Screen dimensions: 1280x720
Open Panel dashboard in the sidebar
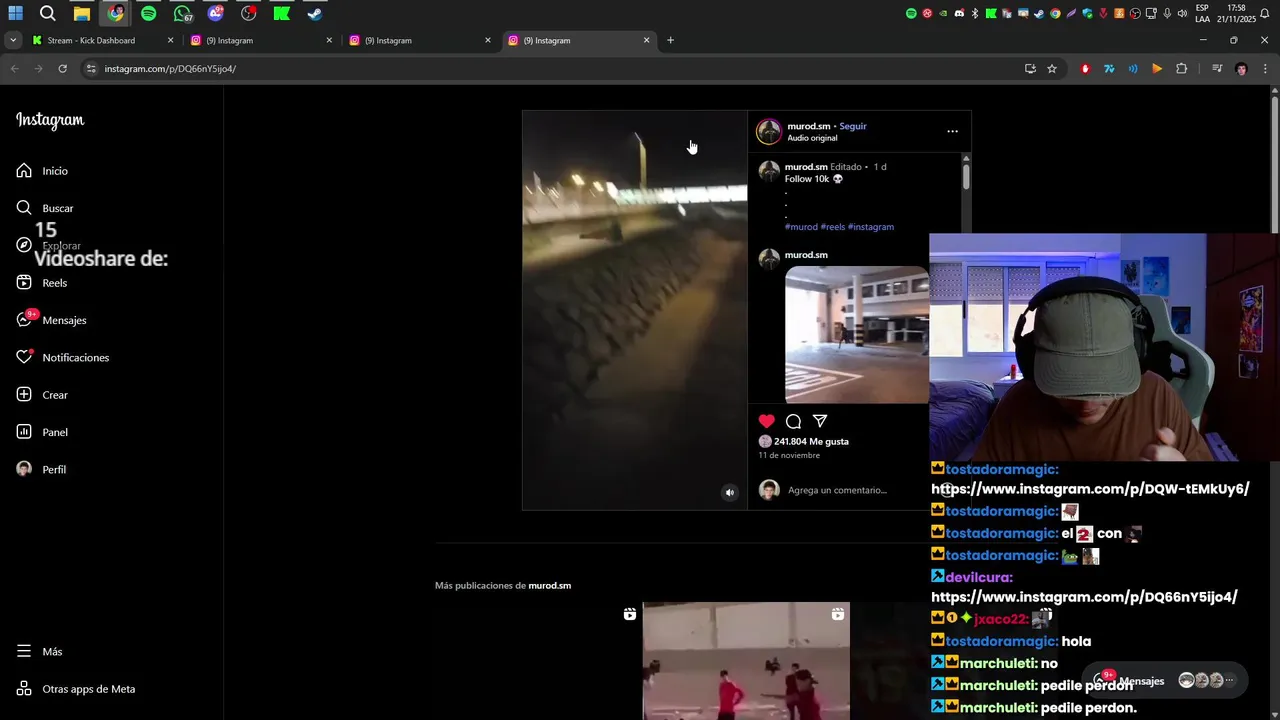point(42,432)
